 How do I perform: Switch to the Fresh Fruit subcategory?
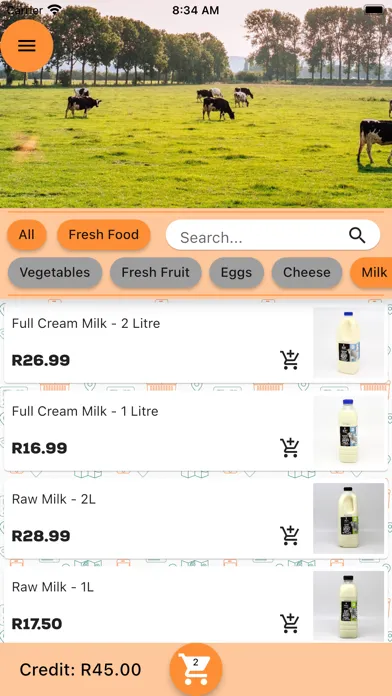coord(156,272)
